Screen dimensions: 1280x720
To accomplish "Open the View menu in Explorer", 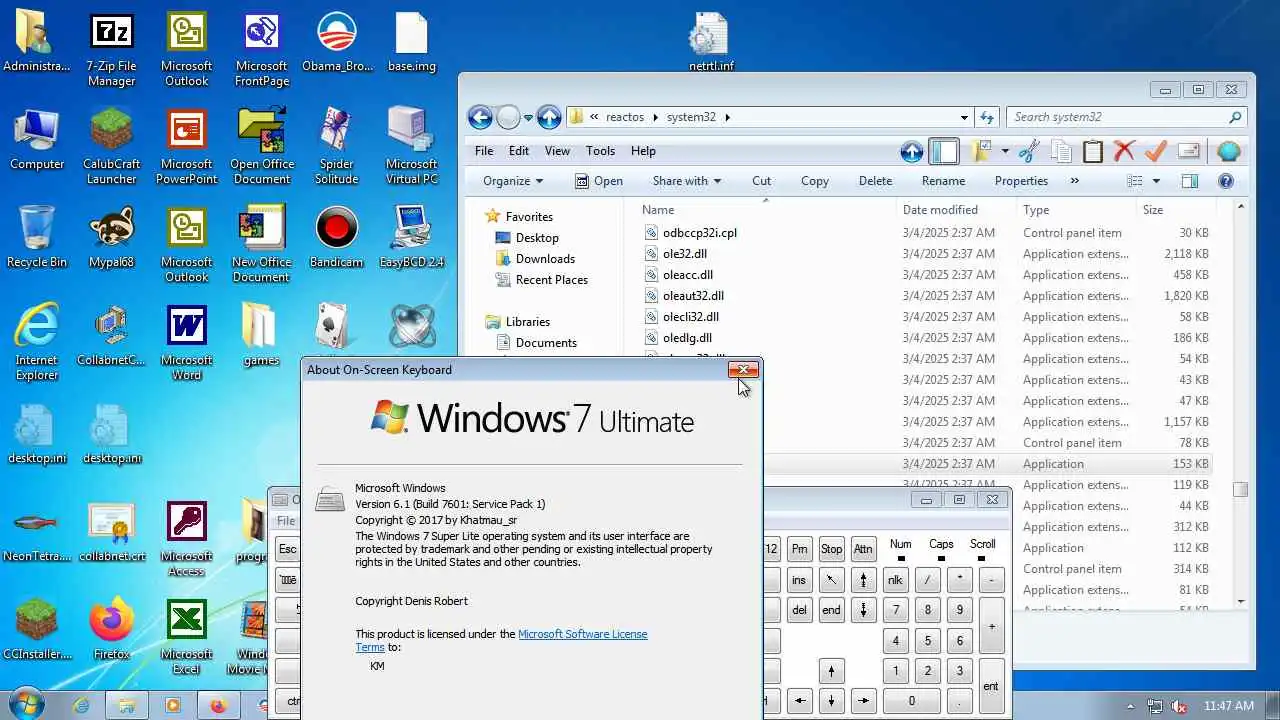I will click(557, 151).
